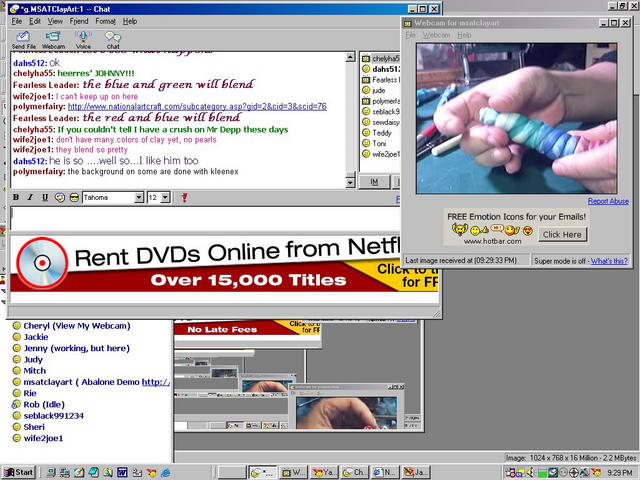Select chelyha5 in the chat user list
This screenshot has height=480, width=640.
point(381,58)
